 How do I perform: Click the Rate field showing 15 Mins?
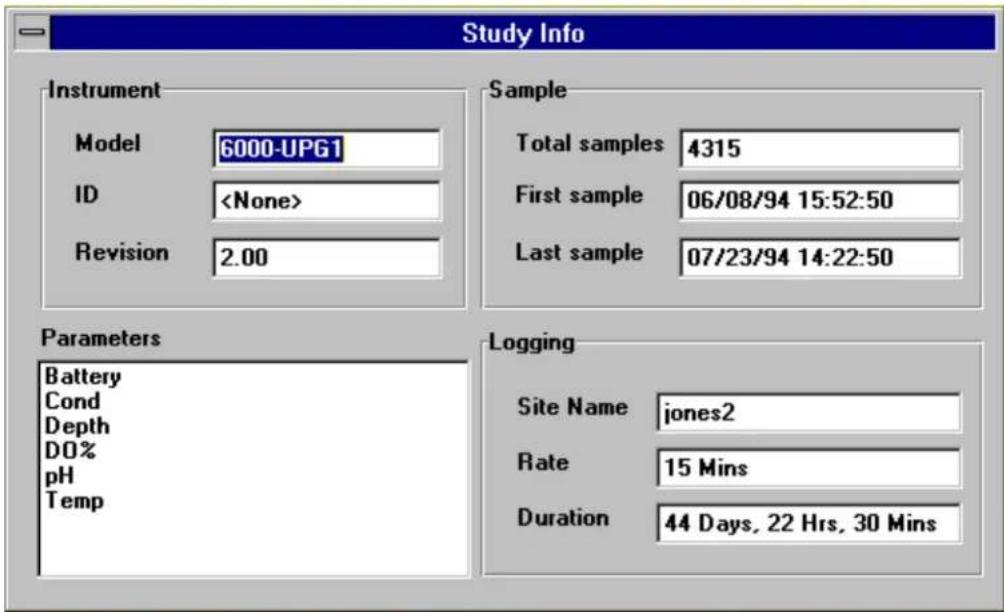pos(808,468)
